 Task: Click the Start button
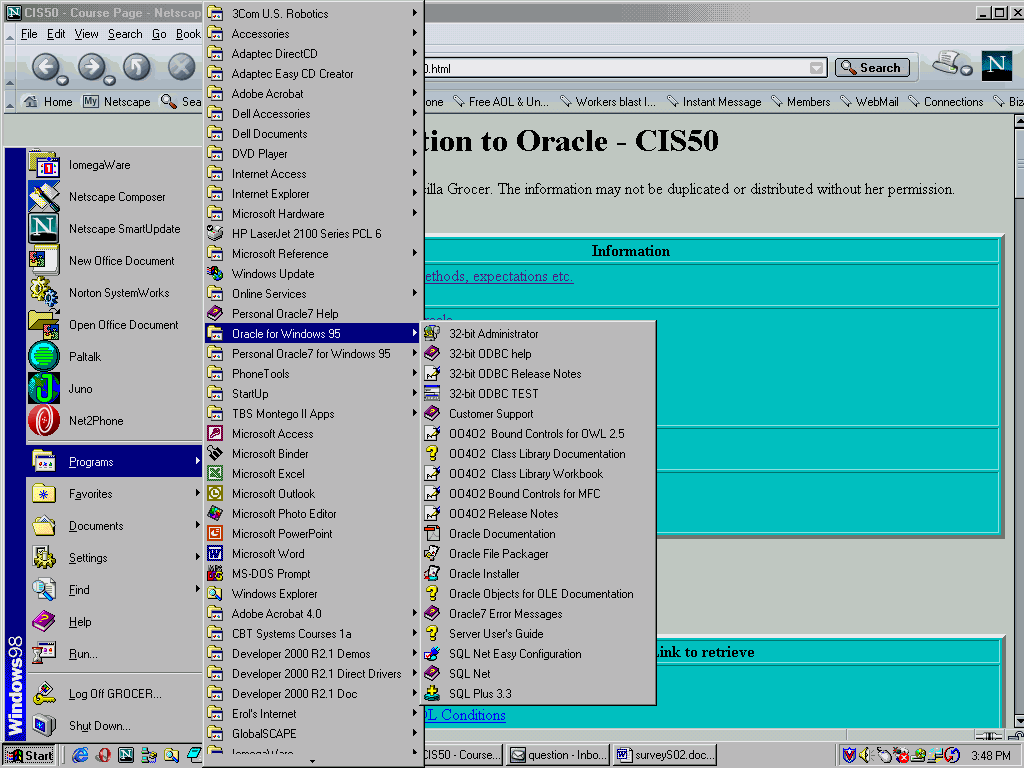pos(31,756)
